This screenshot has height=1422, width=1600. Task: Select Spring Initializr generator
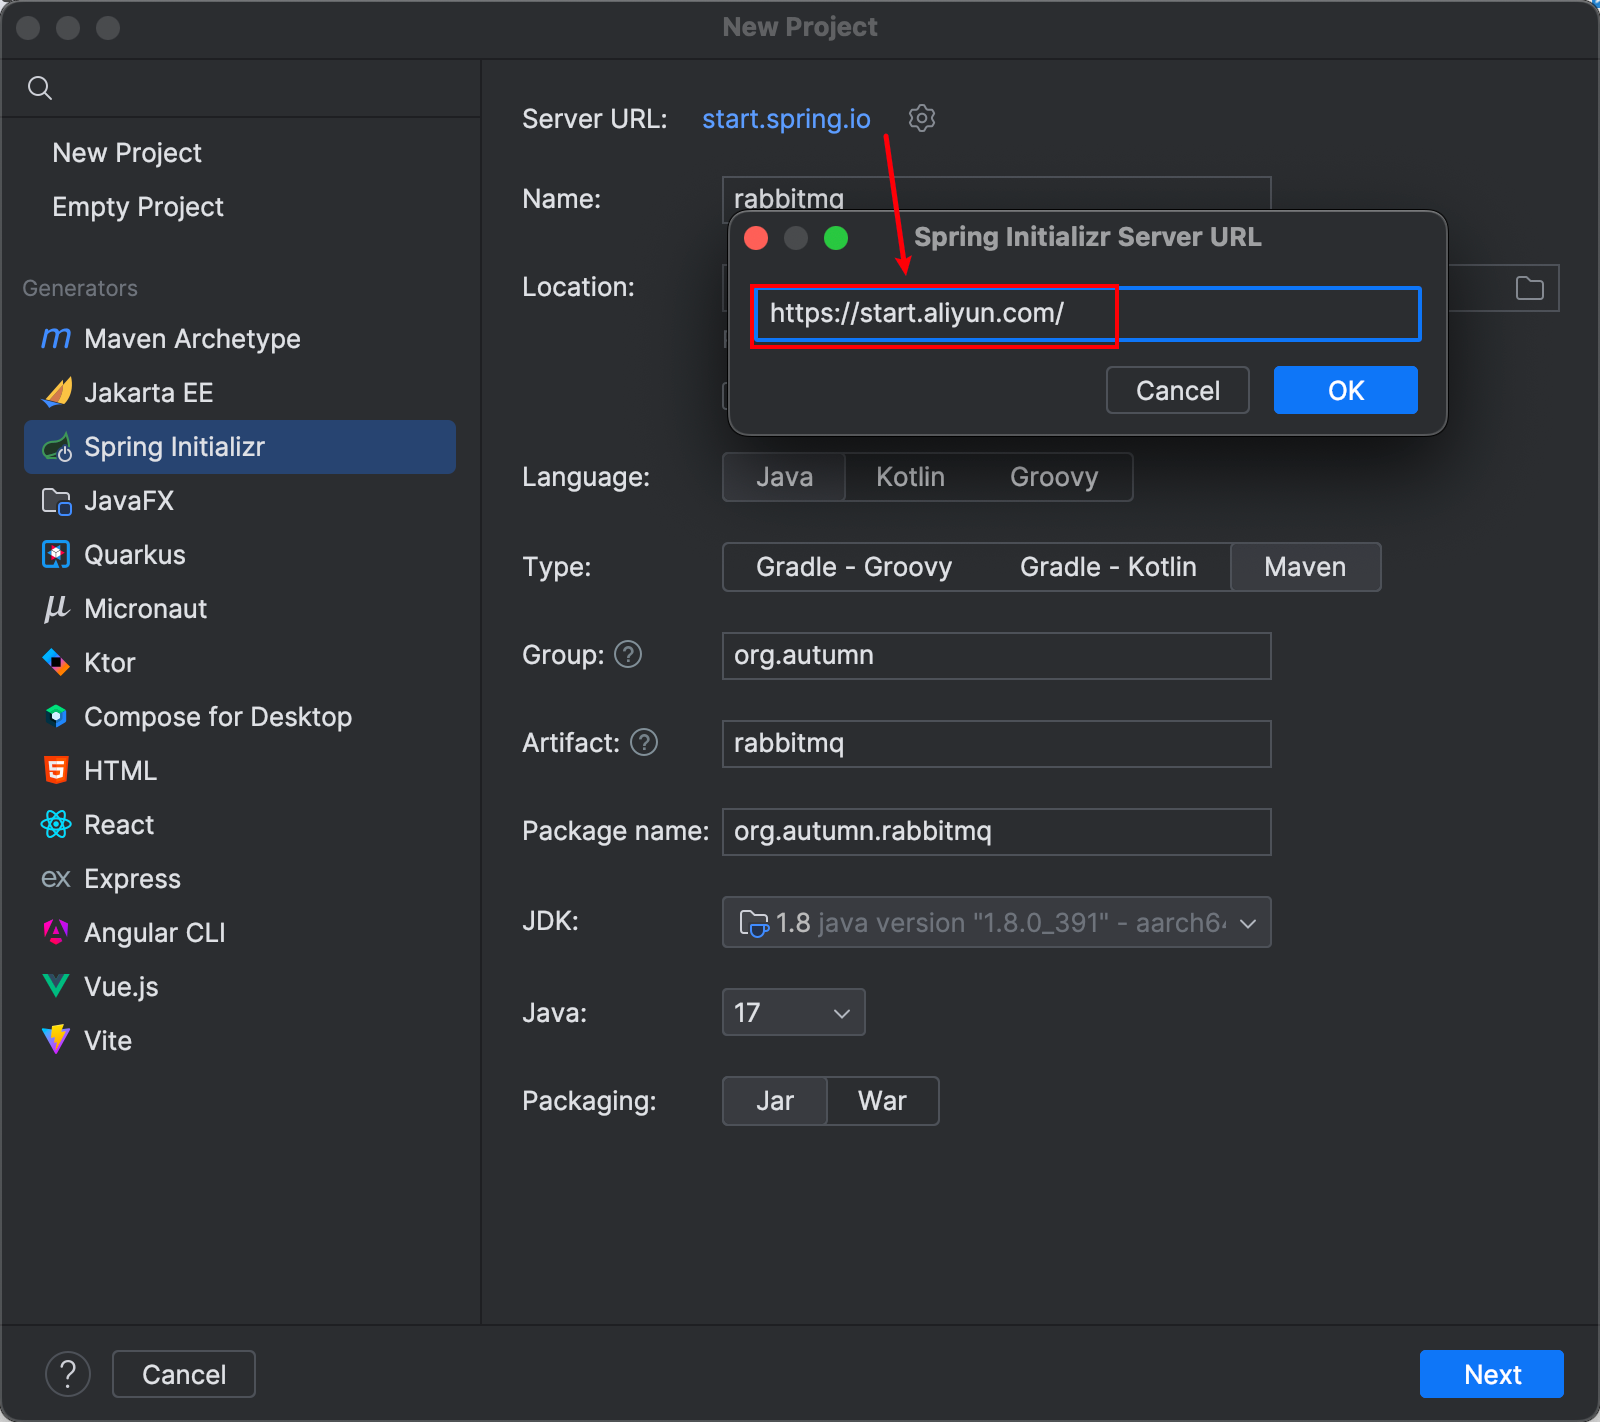(240, 447)
